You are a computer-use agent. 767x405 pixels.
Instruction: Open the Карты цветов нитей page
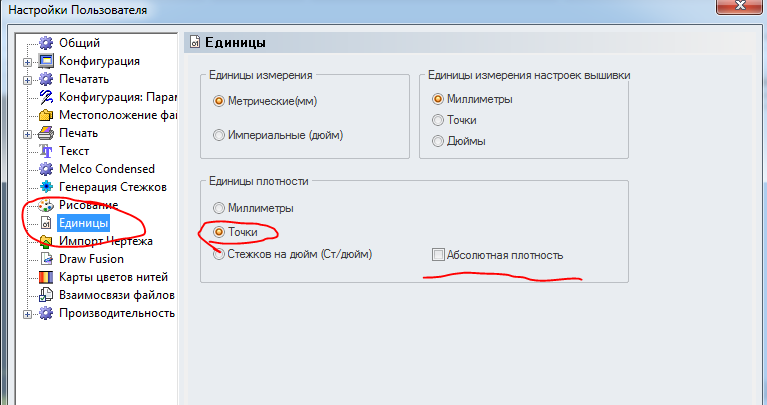point(113,277)
